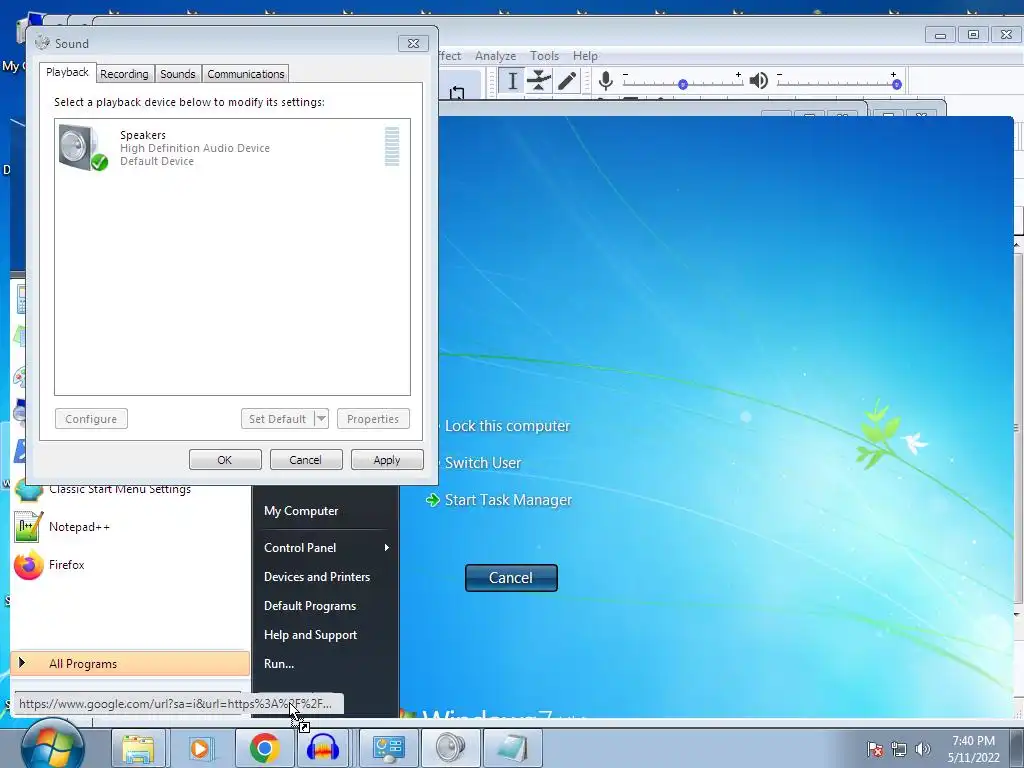This screenshot has height=768, width=1024.
Task: Select the Audacity Draw pencil tool
Action: (x=566, y=81)
